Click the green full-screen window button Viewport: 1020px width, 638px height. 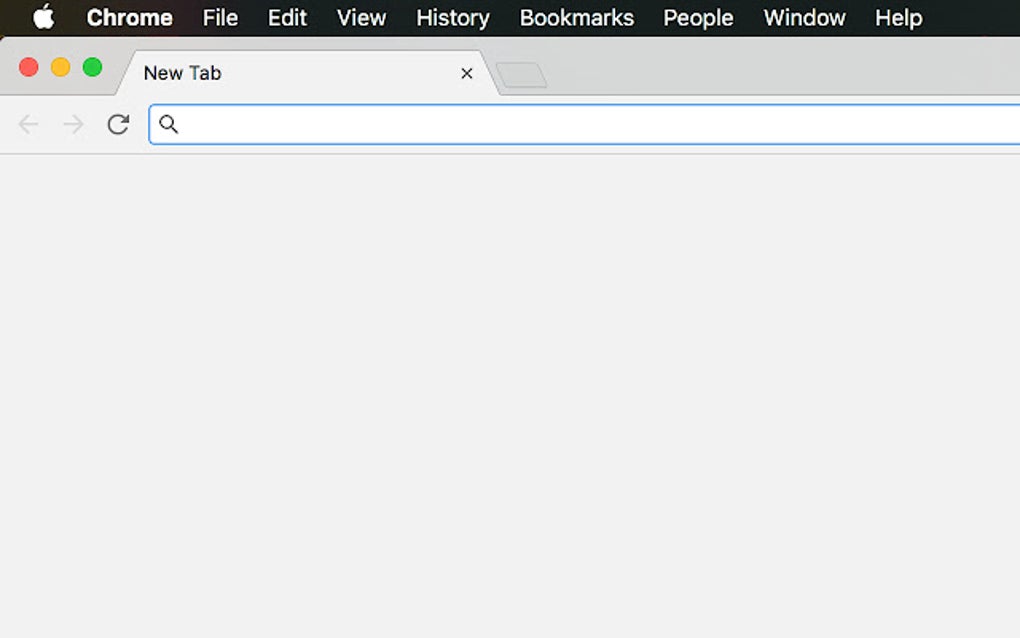92,67
